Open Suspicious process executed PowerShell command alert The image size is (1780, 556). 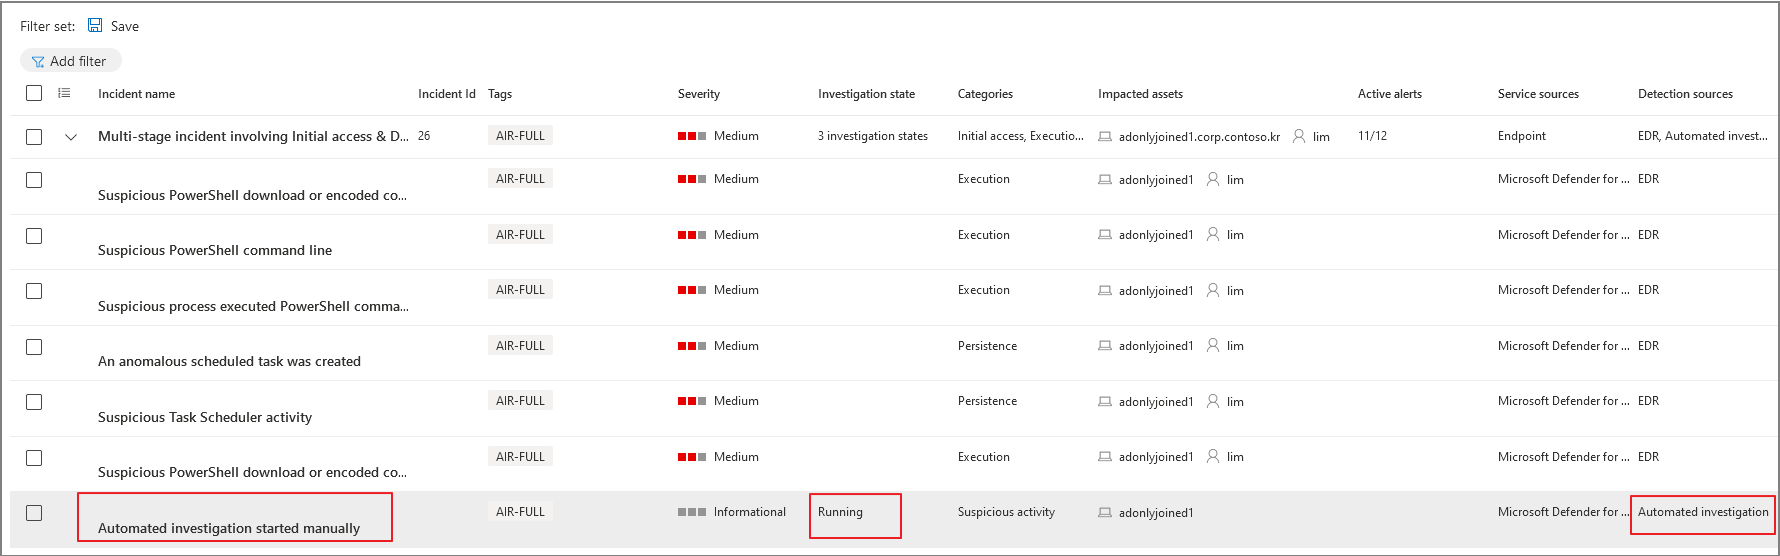(x=253, y=306)
